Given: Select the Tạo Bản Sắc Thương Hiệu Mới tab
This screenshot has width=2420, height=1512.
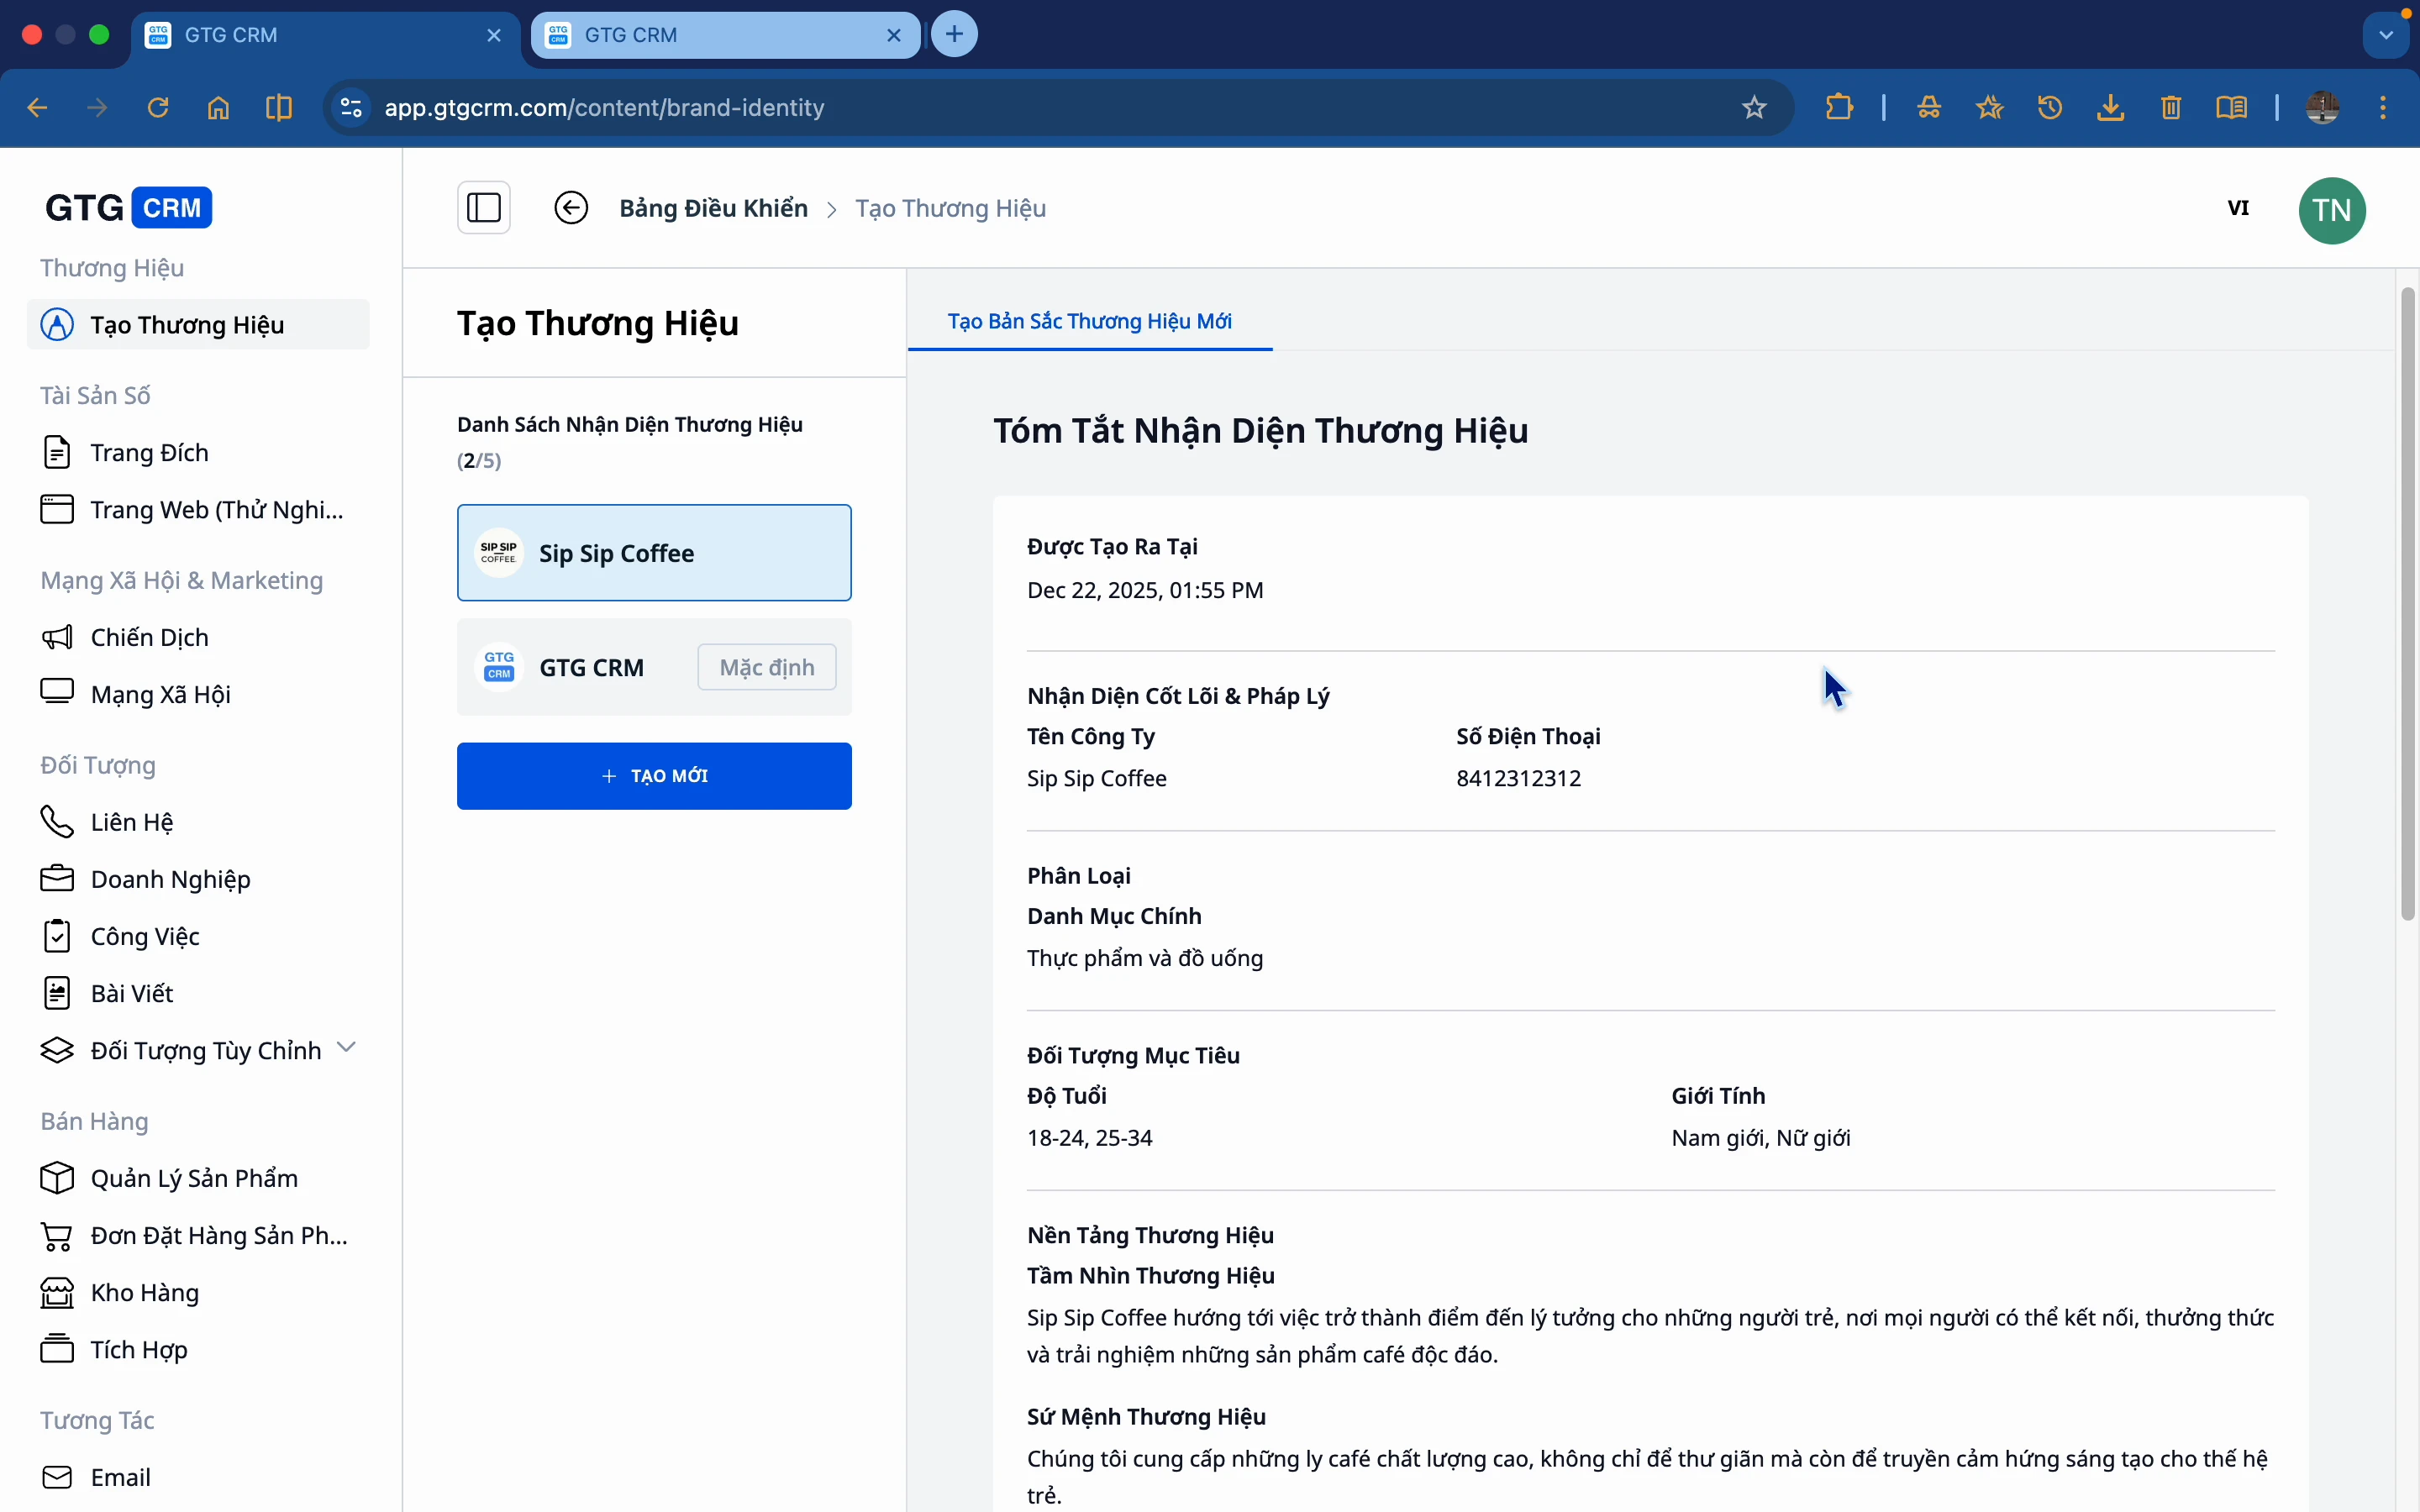Looking at the screenshot, I should coord(1089,321).
